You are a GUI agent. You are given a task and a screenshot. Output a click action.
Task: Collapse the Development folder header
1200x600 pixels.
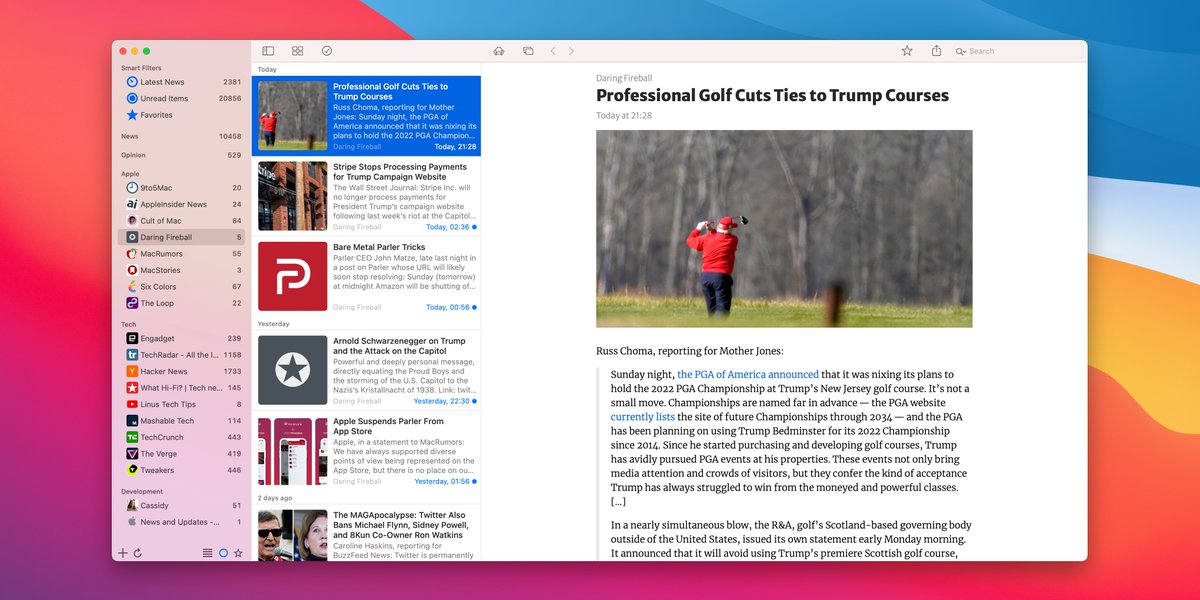pos(142,491)
